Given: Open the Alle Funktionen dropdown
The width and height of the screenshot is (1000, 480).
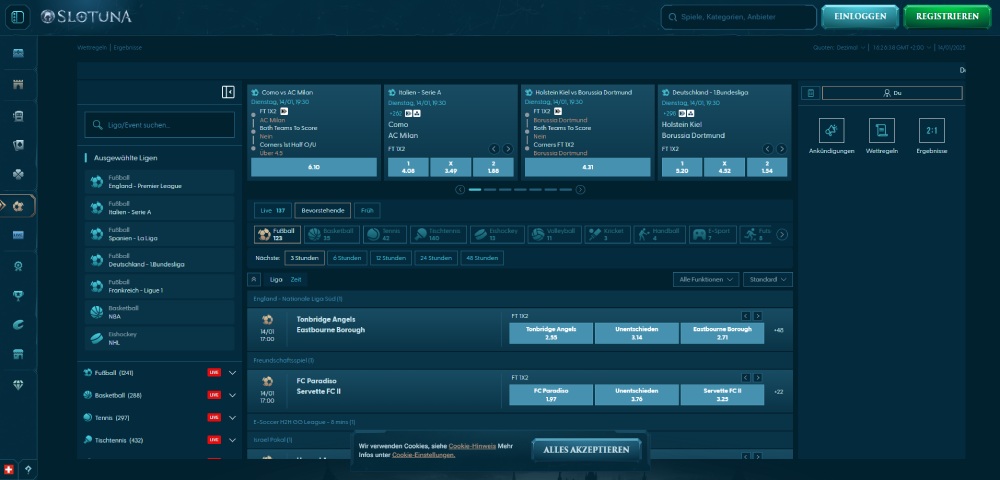Looking at the screenshot, I should 707,280.
